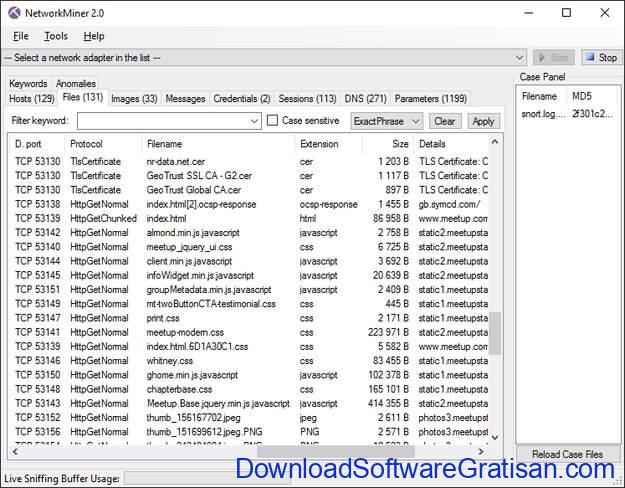The image size is (625, 488).
Task: Click the file list vertical scroll down arrow
Action: [x=495, y=438]
